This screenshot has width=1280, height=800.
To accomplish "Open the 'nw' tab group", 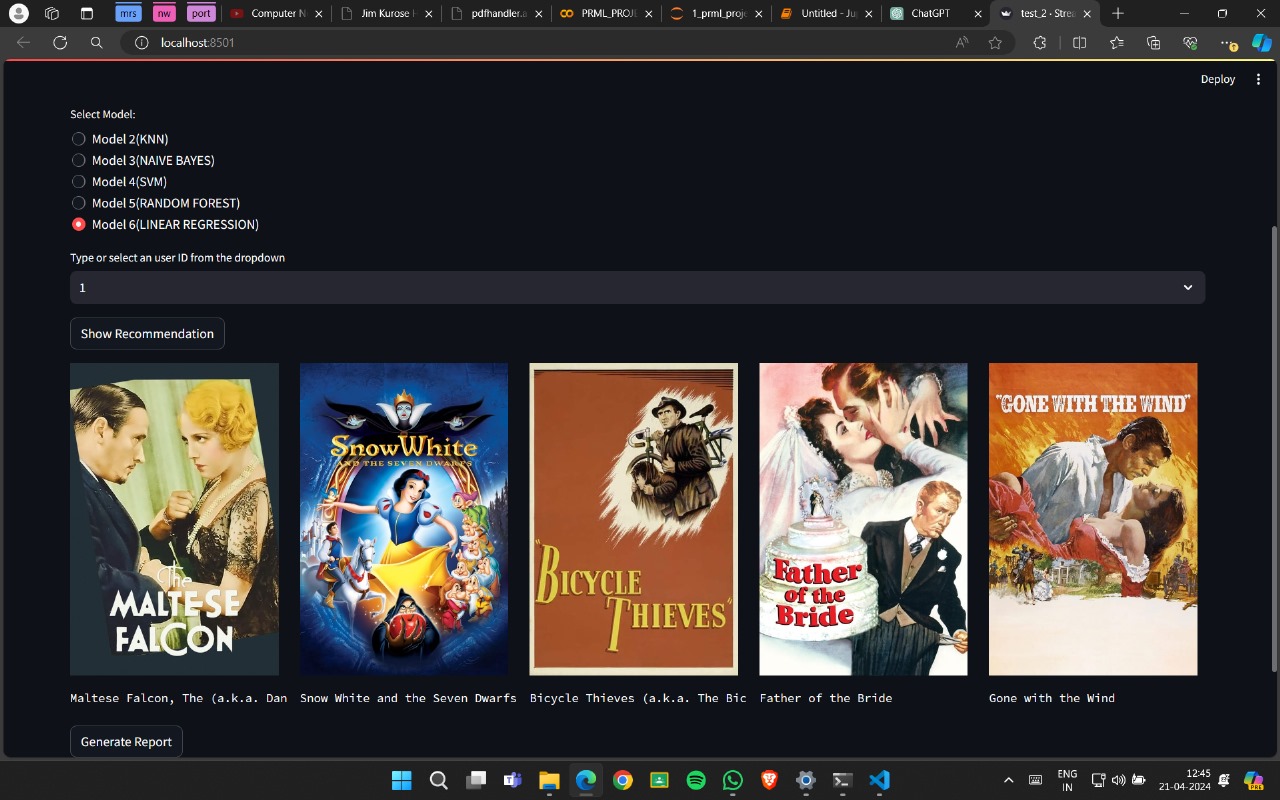I will coord(164,14).
